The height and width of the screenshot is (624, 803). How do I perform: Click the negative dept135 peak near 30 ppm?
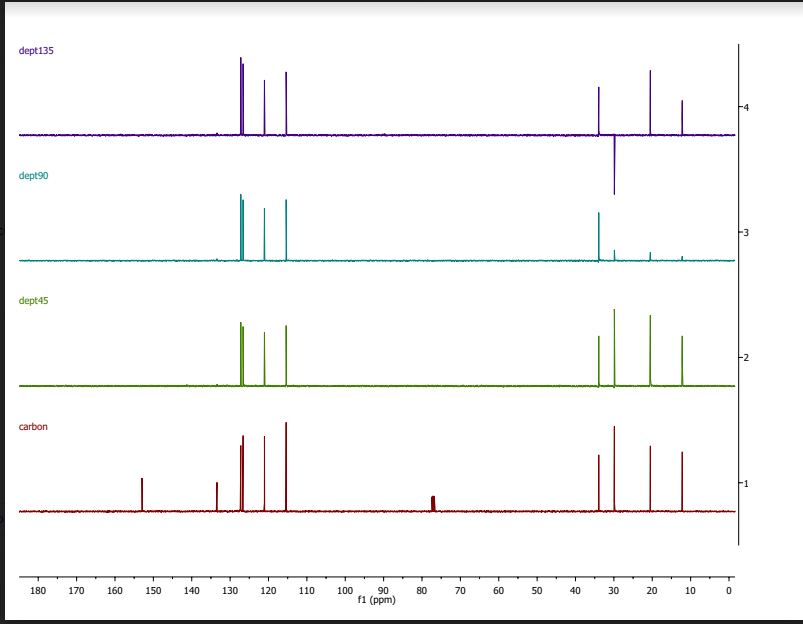point(615,165)
